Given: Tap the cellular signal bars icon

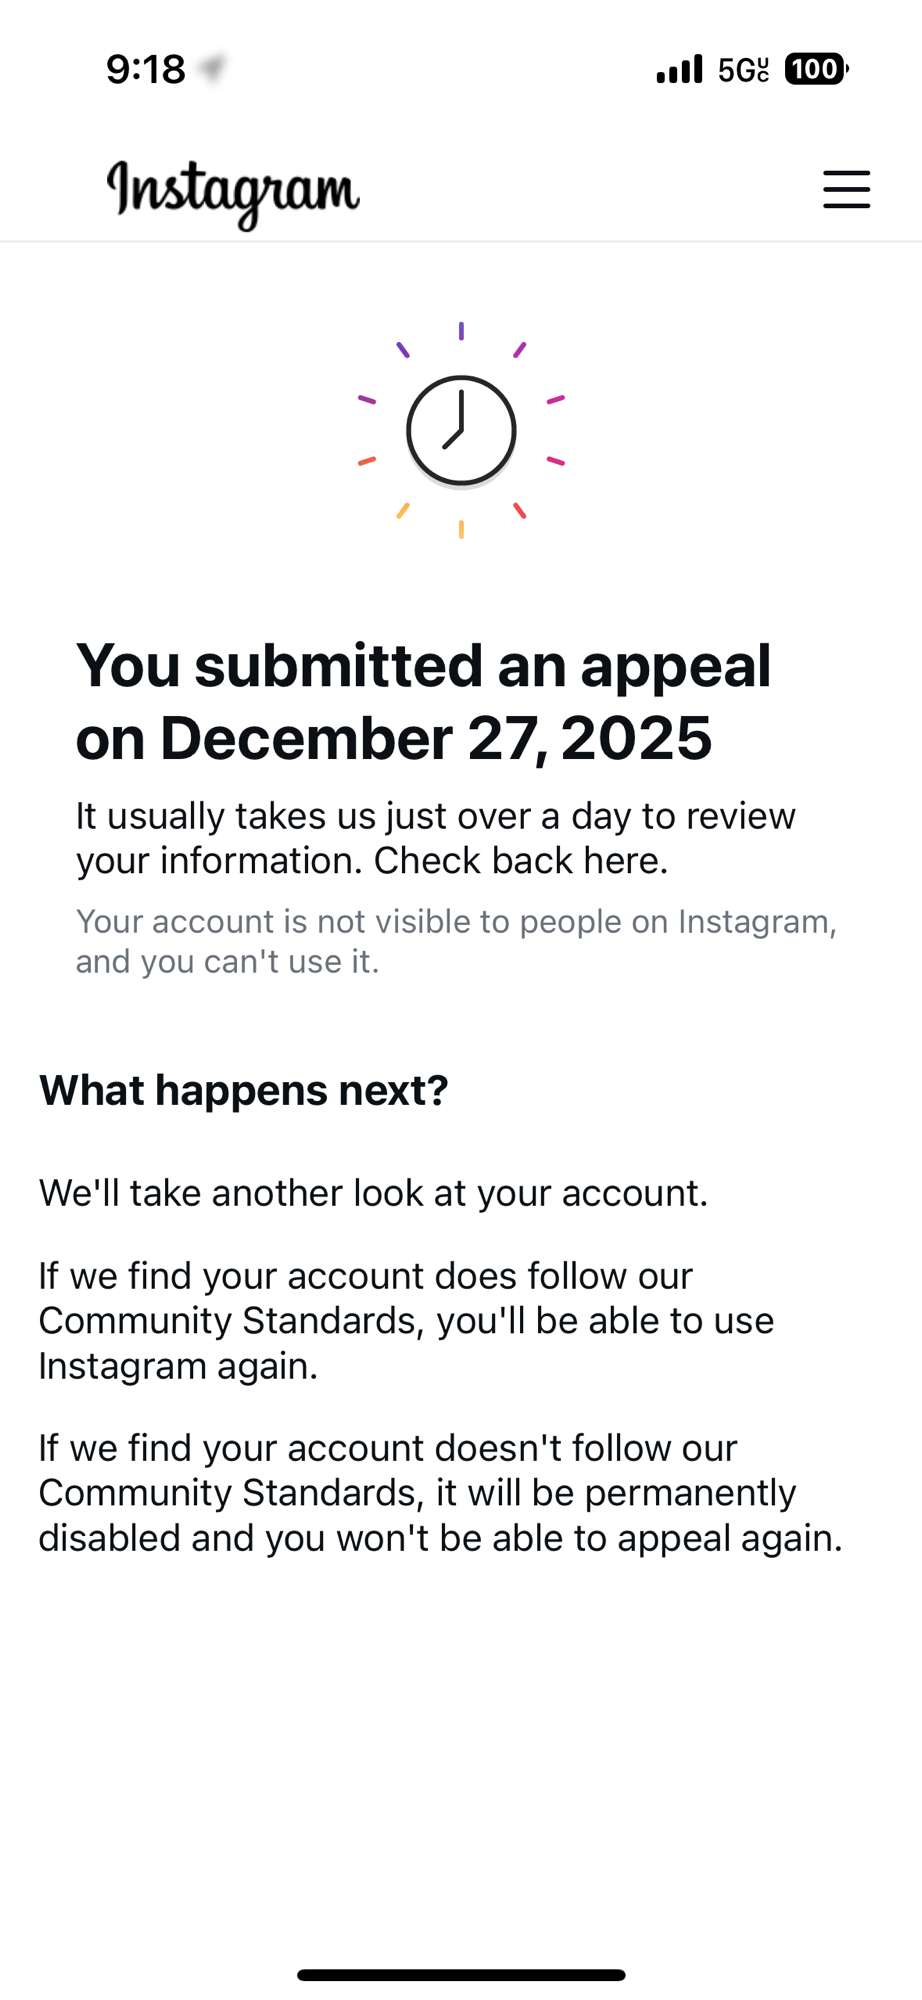Looking at the screenshot, I should tap(679, 70).
